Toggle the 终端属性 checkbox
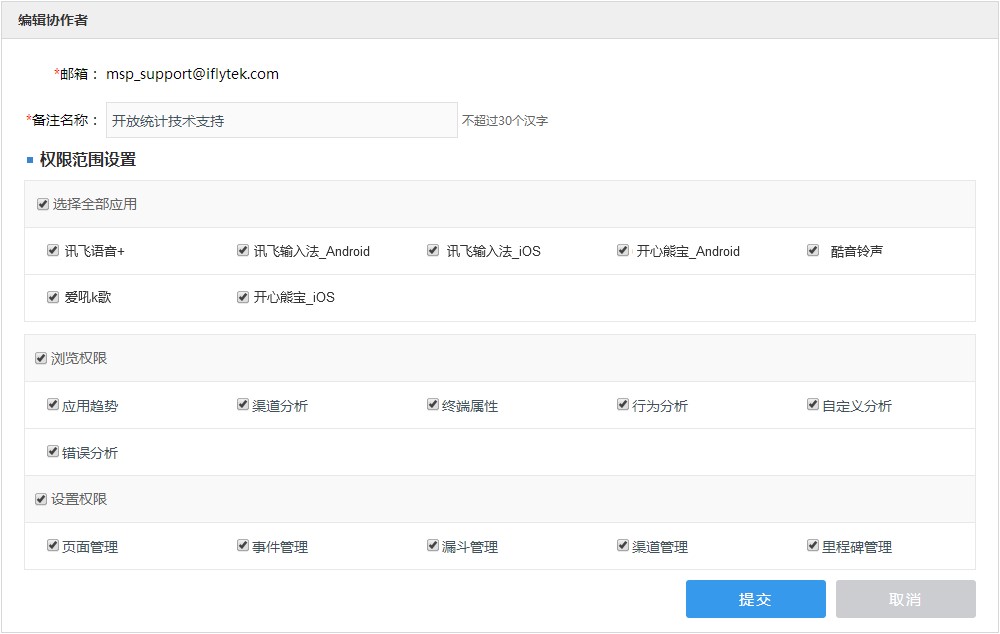The height and width of the screenshot is (634, 1000). [x=433, y=404]
